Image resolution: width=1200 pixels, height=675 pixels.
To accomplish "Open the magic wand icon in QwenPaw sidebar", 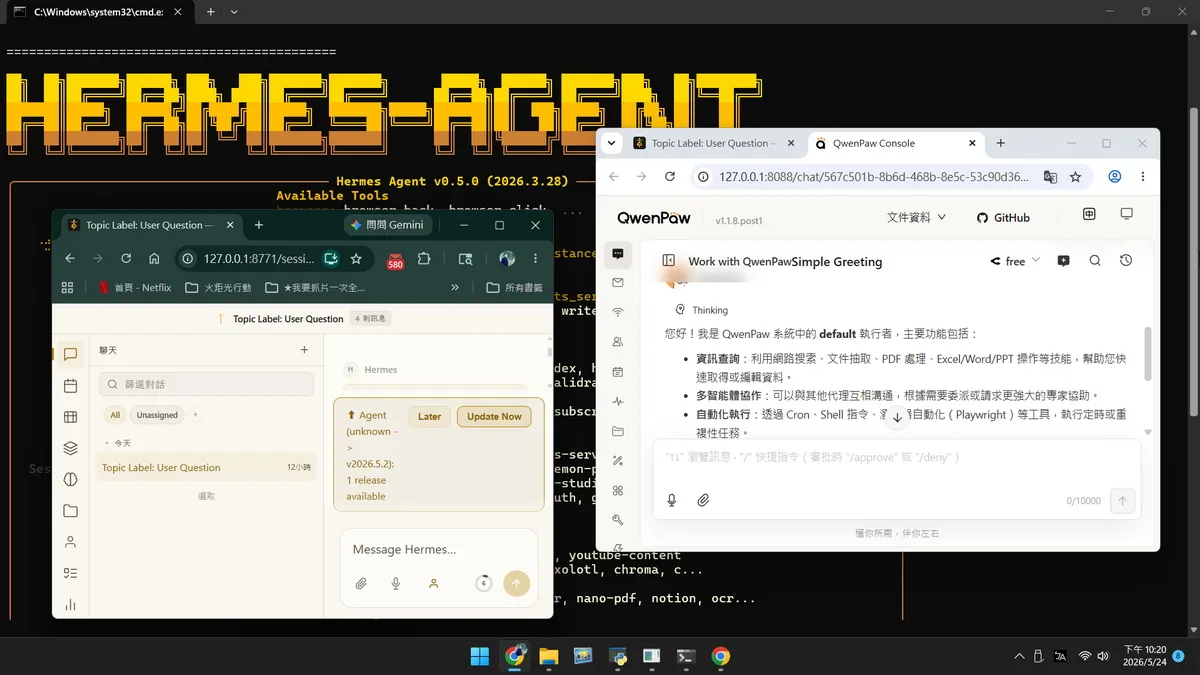I will tap(618, 461).
